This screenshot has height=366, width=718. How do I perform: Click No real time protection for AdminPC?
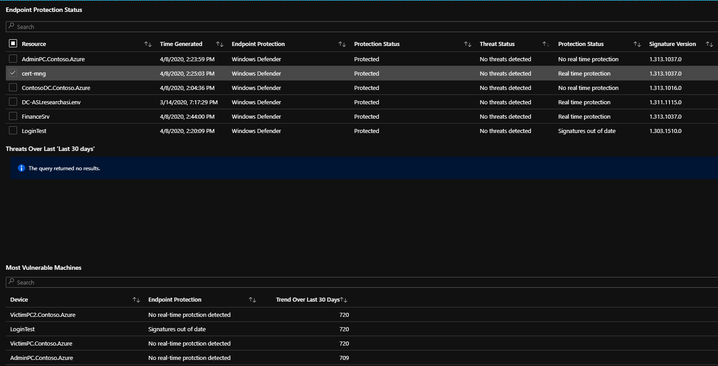[588, 59]
